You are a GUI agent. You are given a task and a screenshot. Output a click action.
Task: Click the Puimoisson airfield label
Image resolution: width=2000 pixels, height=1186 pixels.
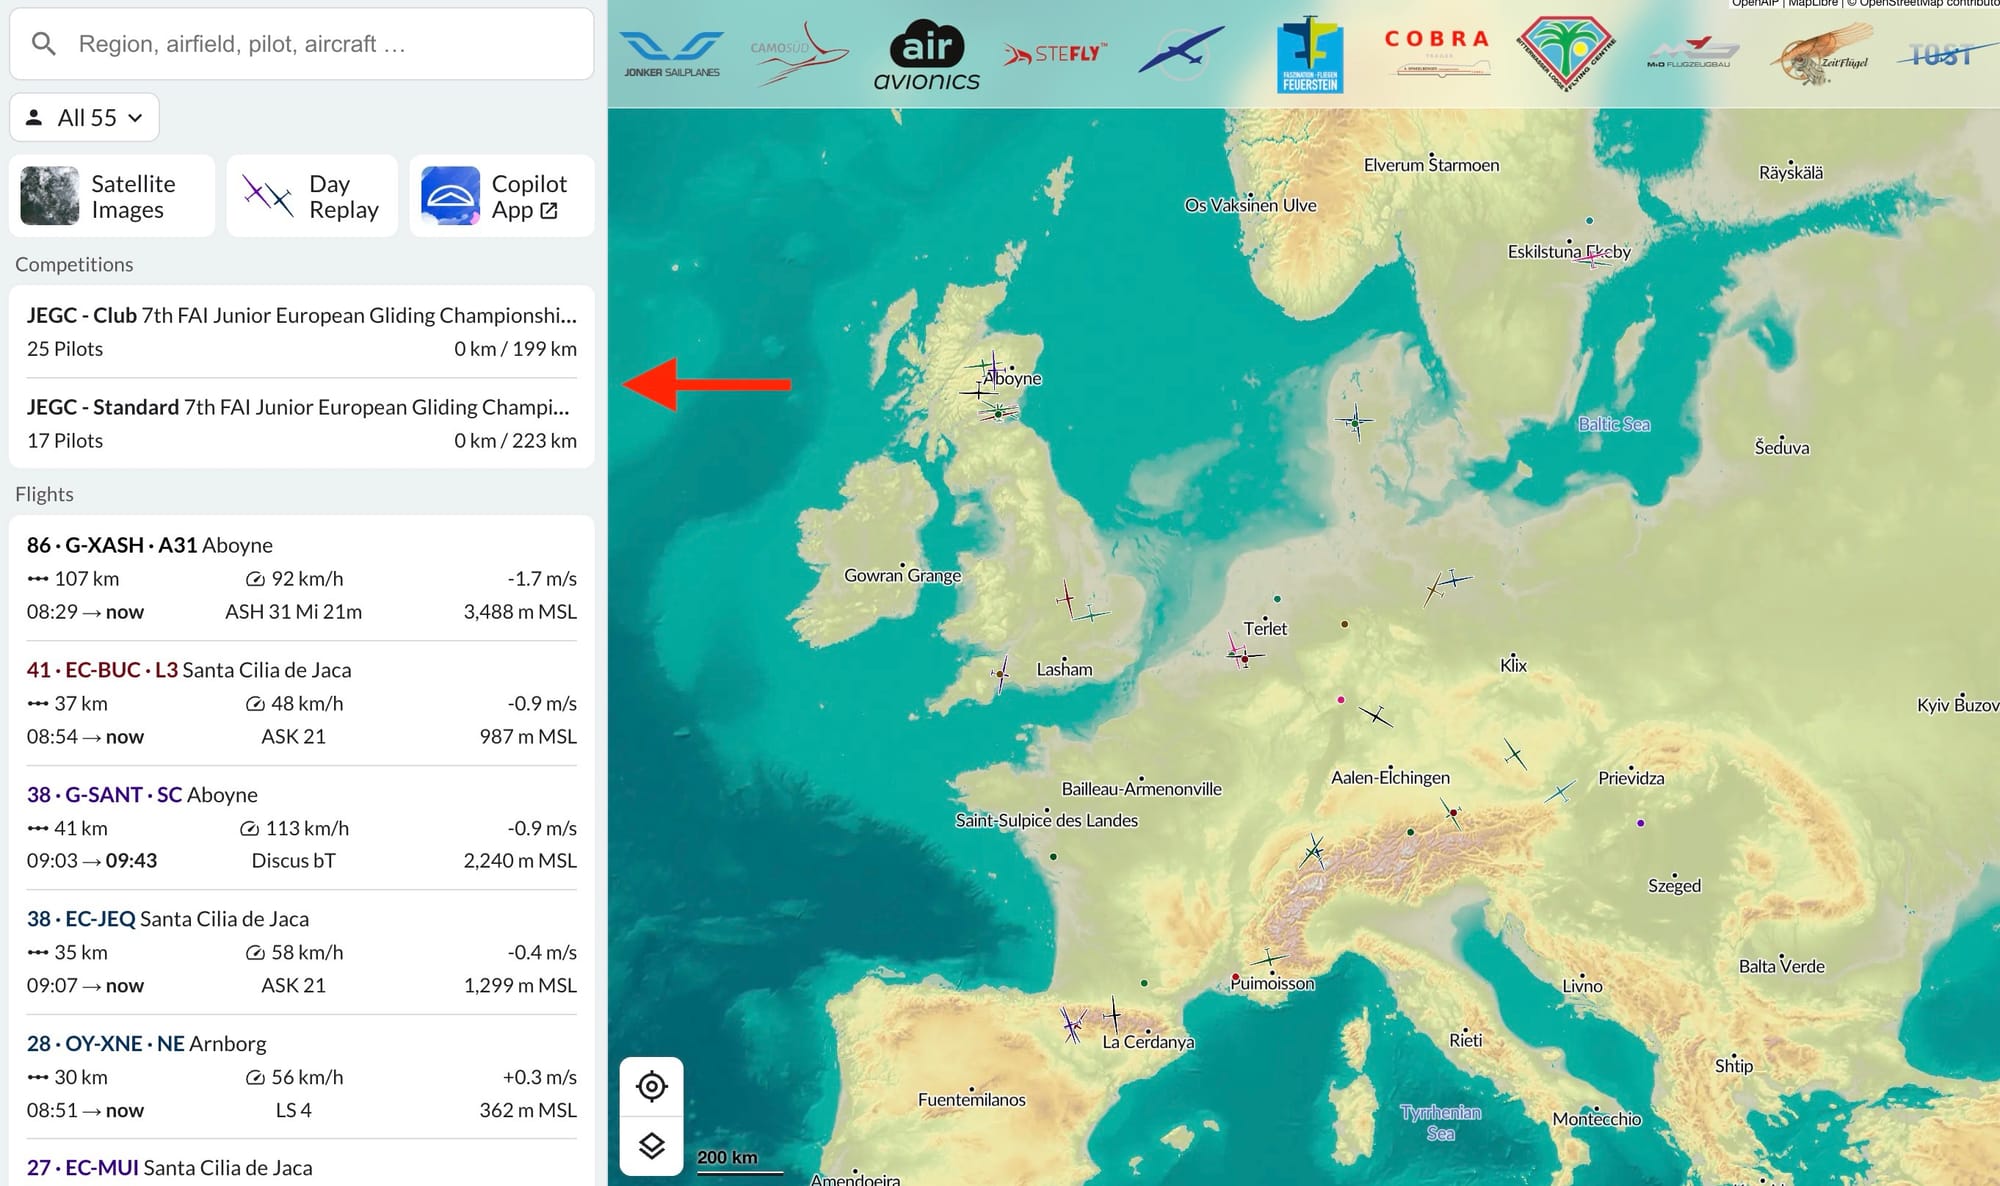coord(1272,983)
